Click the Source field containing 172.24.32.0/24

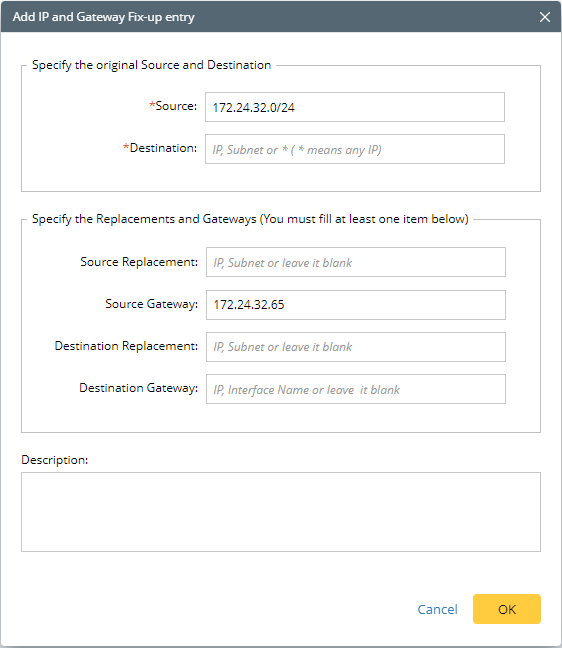(x=355, y=107)
